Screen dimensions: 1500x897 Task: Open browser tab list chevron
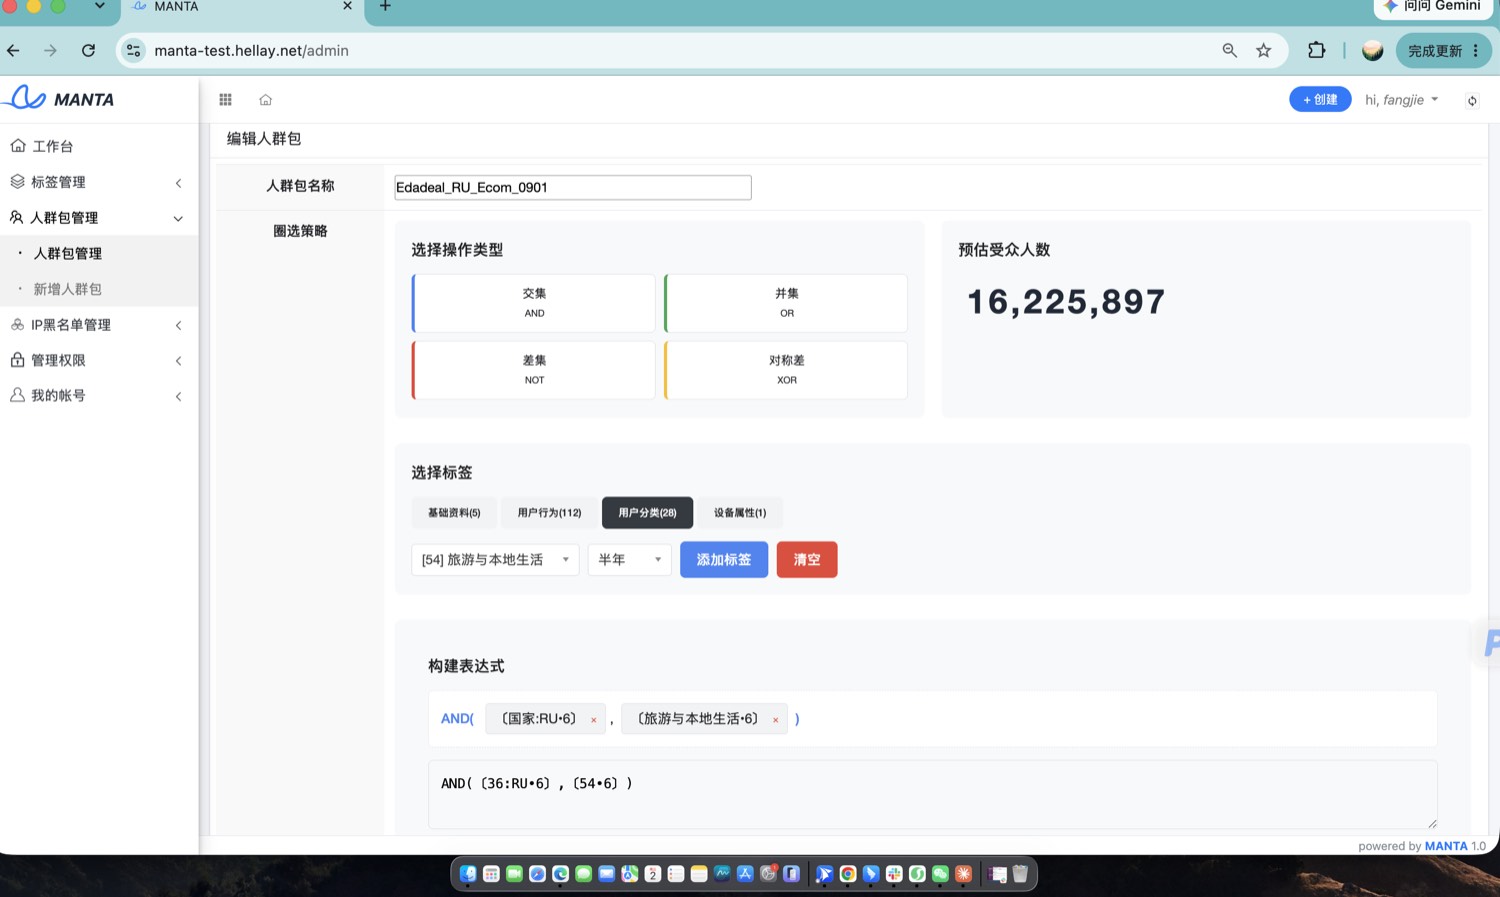click(x=99, y=6)
